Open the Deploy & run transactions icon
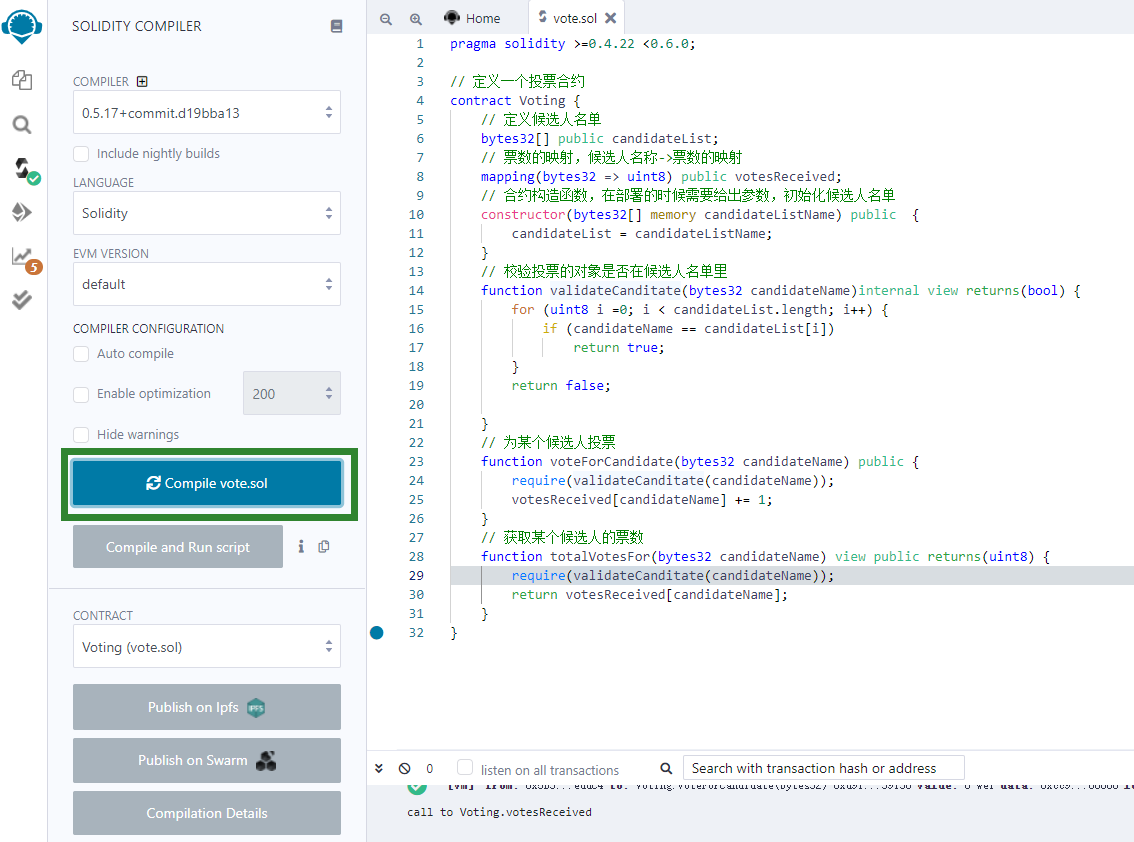This screenshot has width=1134, height=842. click(x=22, y=212)
